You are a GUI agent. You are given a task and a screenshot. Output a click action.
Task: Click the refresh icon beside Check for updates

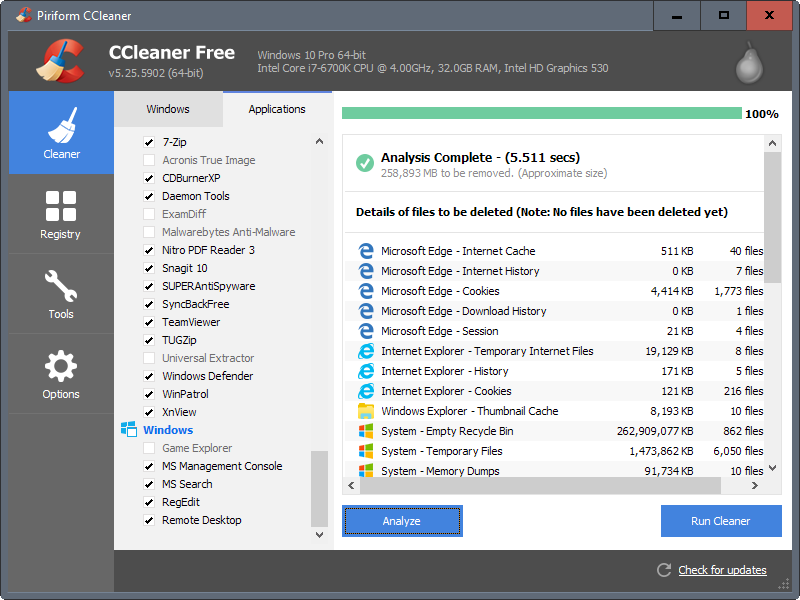click(x=664, y=570)
